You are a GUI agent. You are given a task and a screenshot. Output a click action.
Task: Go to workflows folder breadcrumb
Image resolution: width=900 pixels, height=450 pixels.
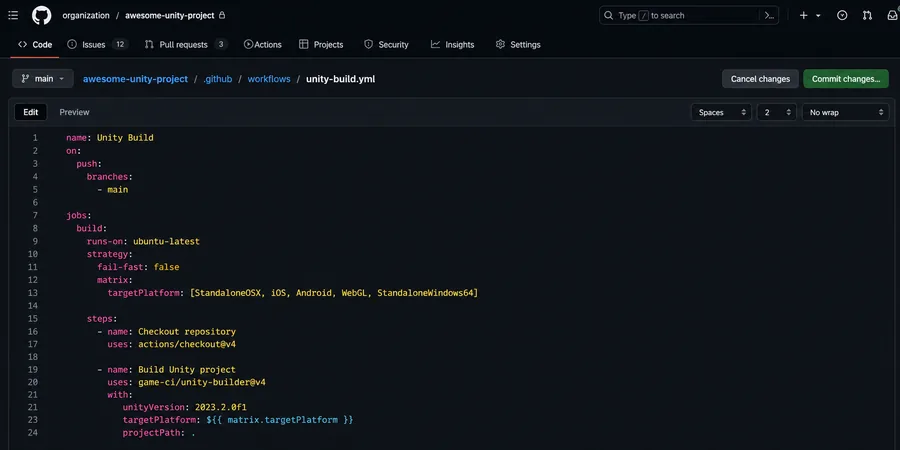point(269,79)
